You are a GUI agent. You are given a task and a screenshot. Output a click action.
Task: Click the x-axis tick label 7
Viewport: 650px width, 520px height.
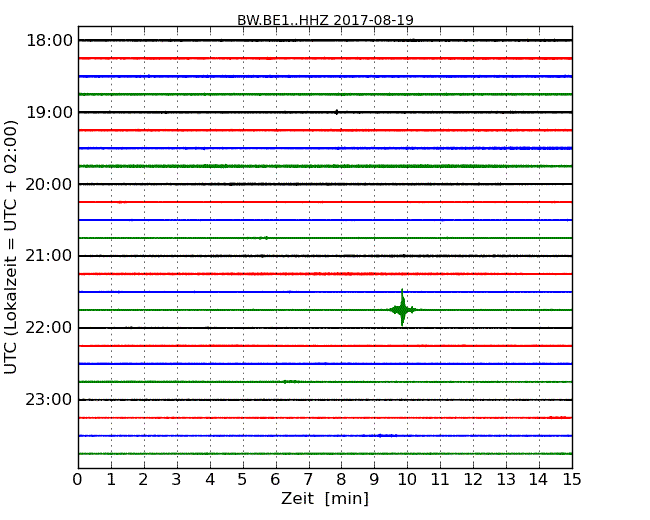point(308,479)
